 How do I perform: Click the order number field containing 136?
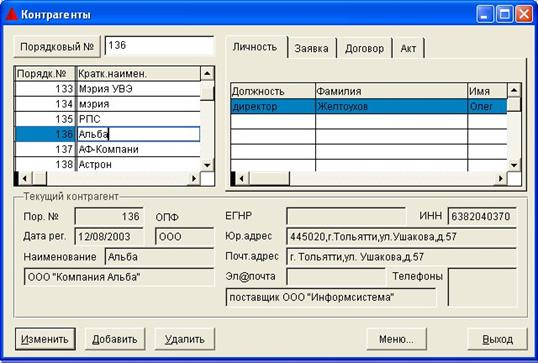(159, 45)
